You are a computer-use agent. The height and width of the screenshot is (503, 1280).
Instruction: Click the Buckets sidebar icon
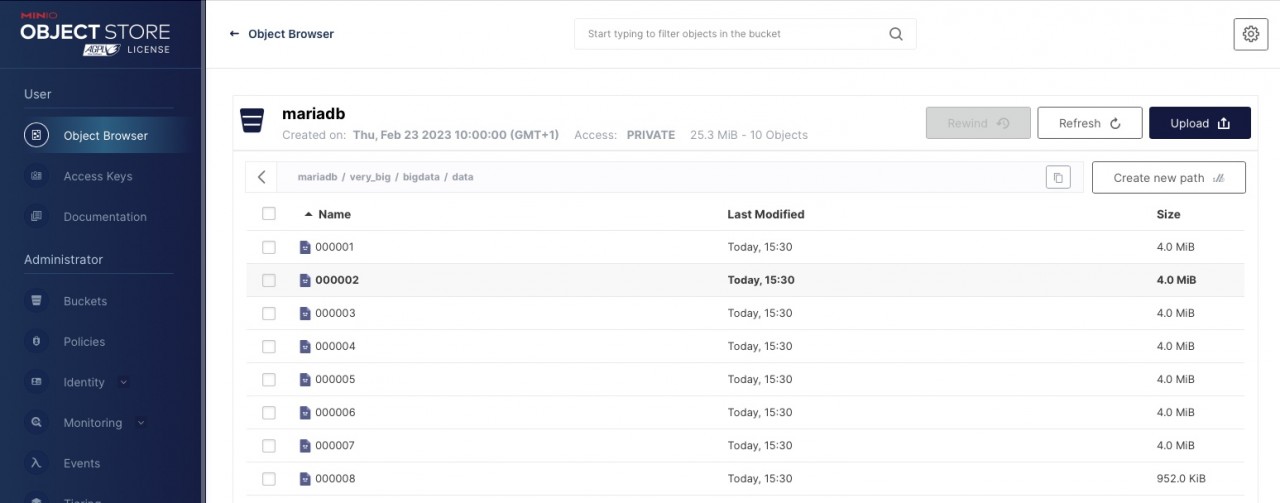(x=36, y=301)
